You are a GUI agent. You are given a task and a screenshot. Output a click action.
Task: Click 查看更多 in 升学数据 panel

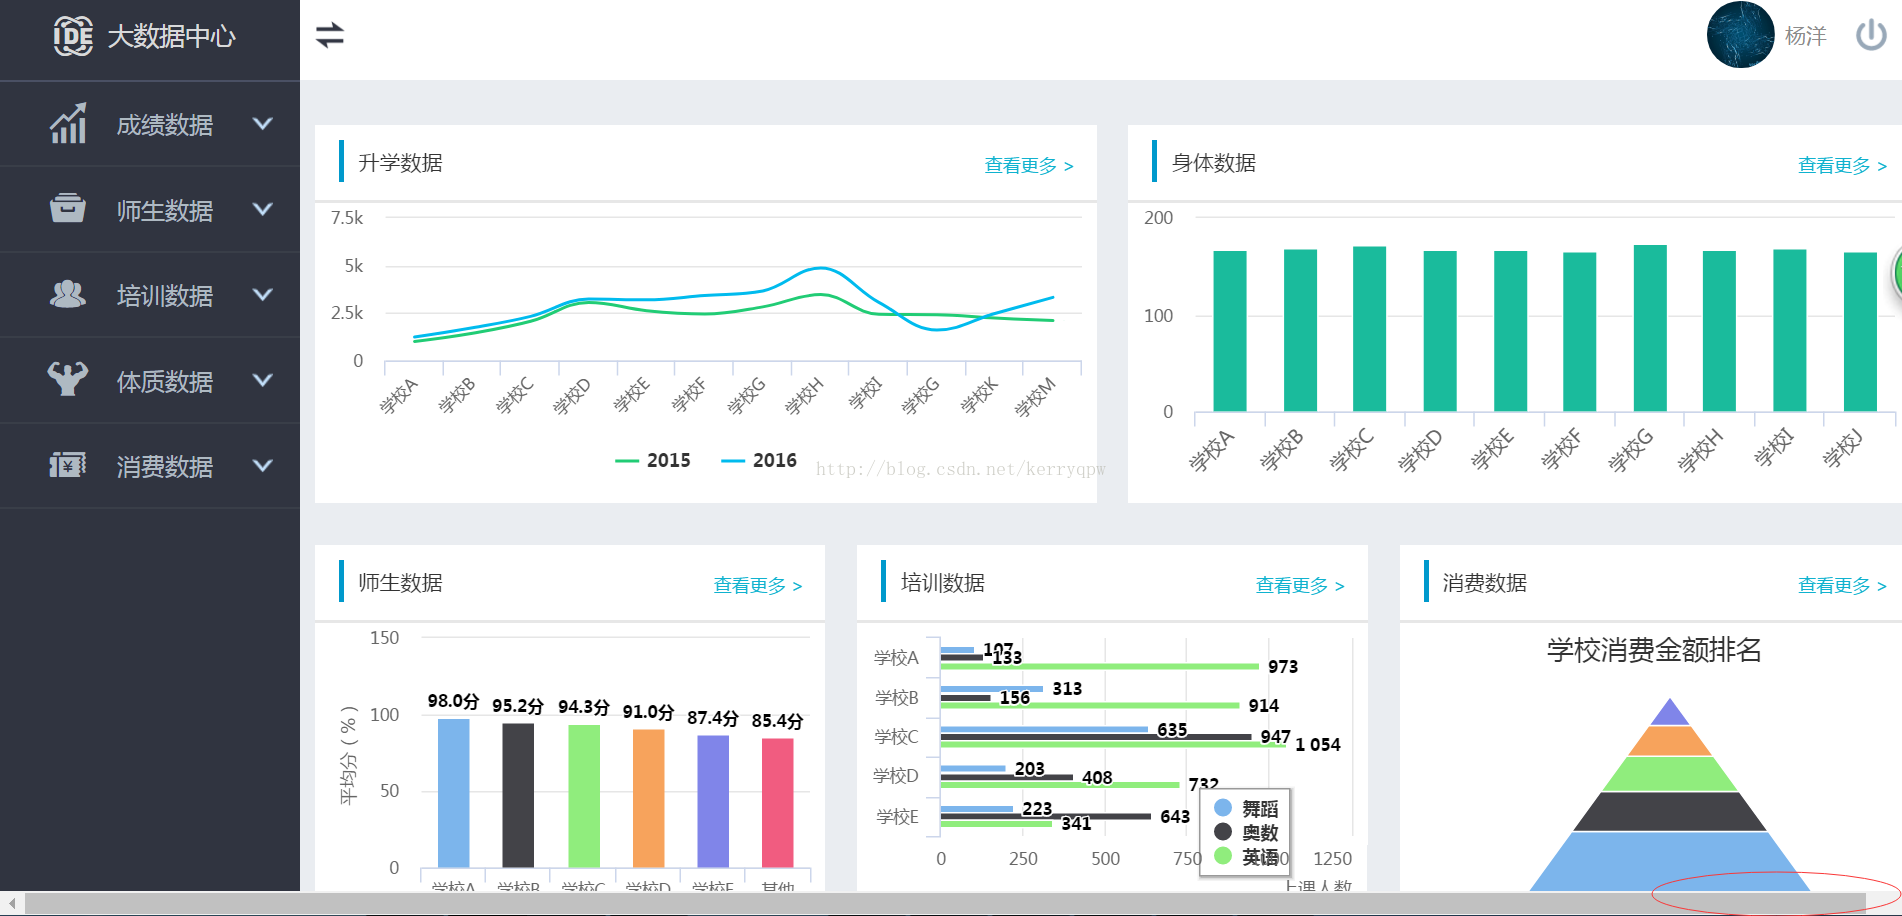point(1029,166)
